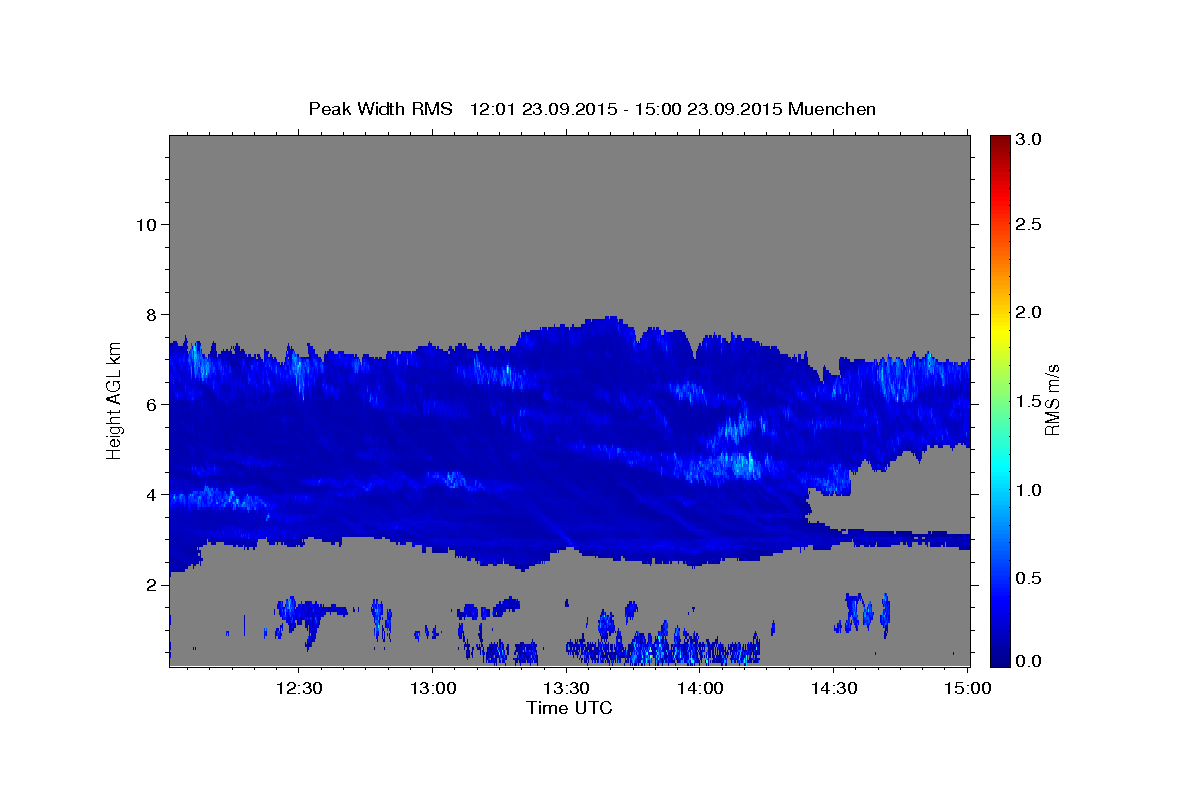Click the 'Muenchen' station name in title
The image size is (1200, 800).
pos(832,109)
